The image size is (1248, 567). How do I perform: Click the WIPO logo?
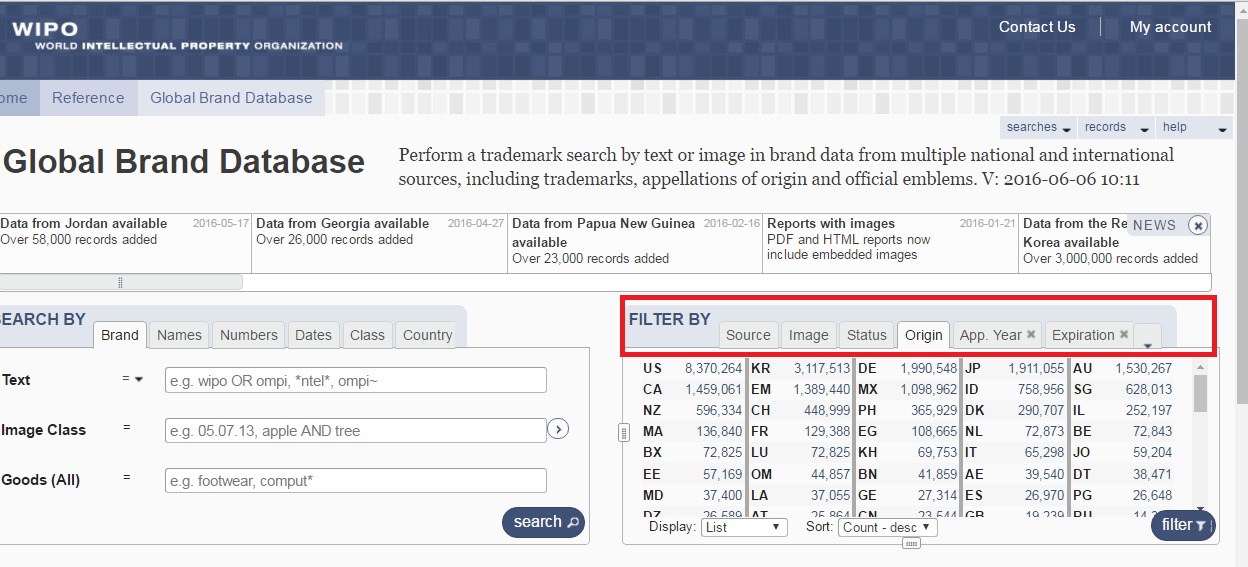177,36
